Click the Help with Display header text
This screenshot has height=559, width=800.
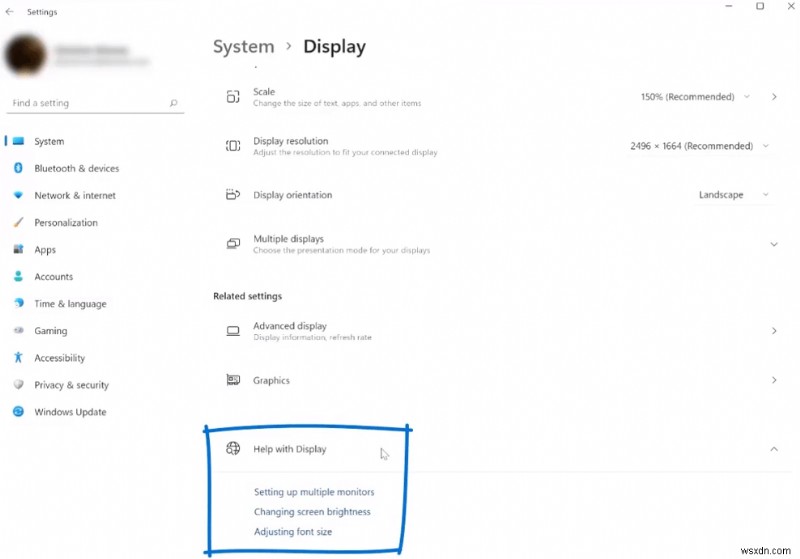pos(289,449)
